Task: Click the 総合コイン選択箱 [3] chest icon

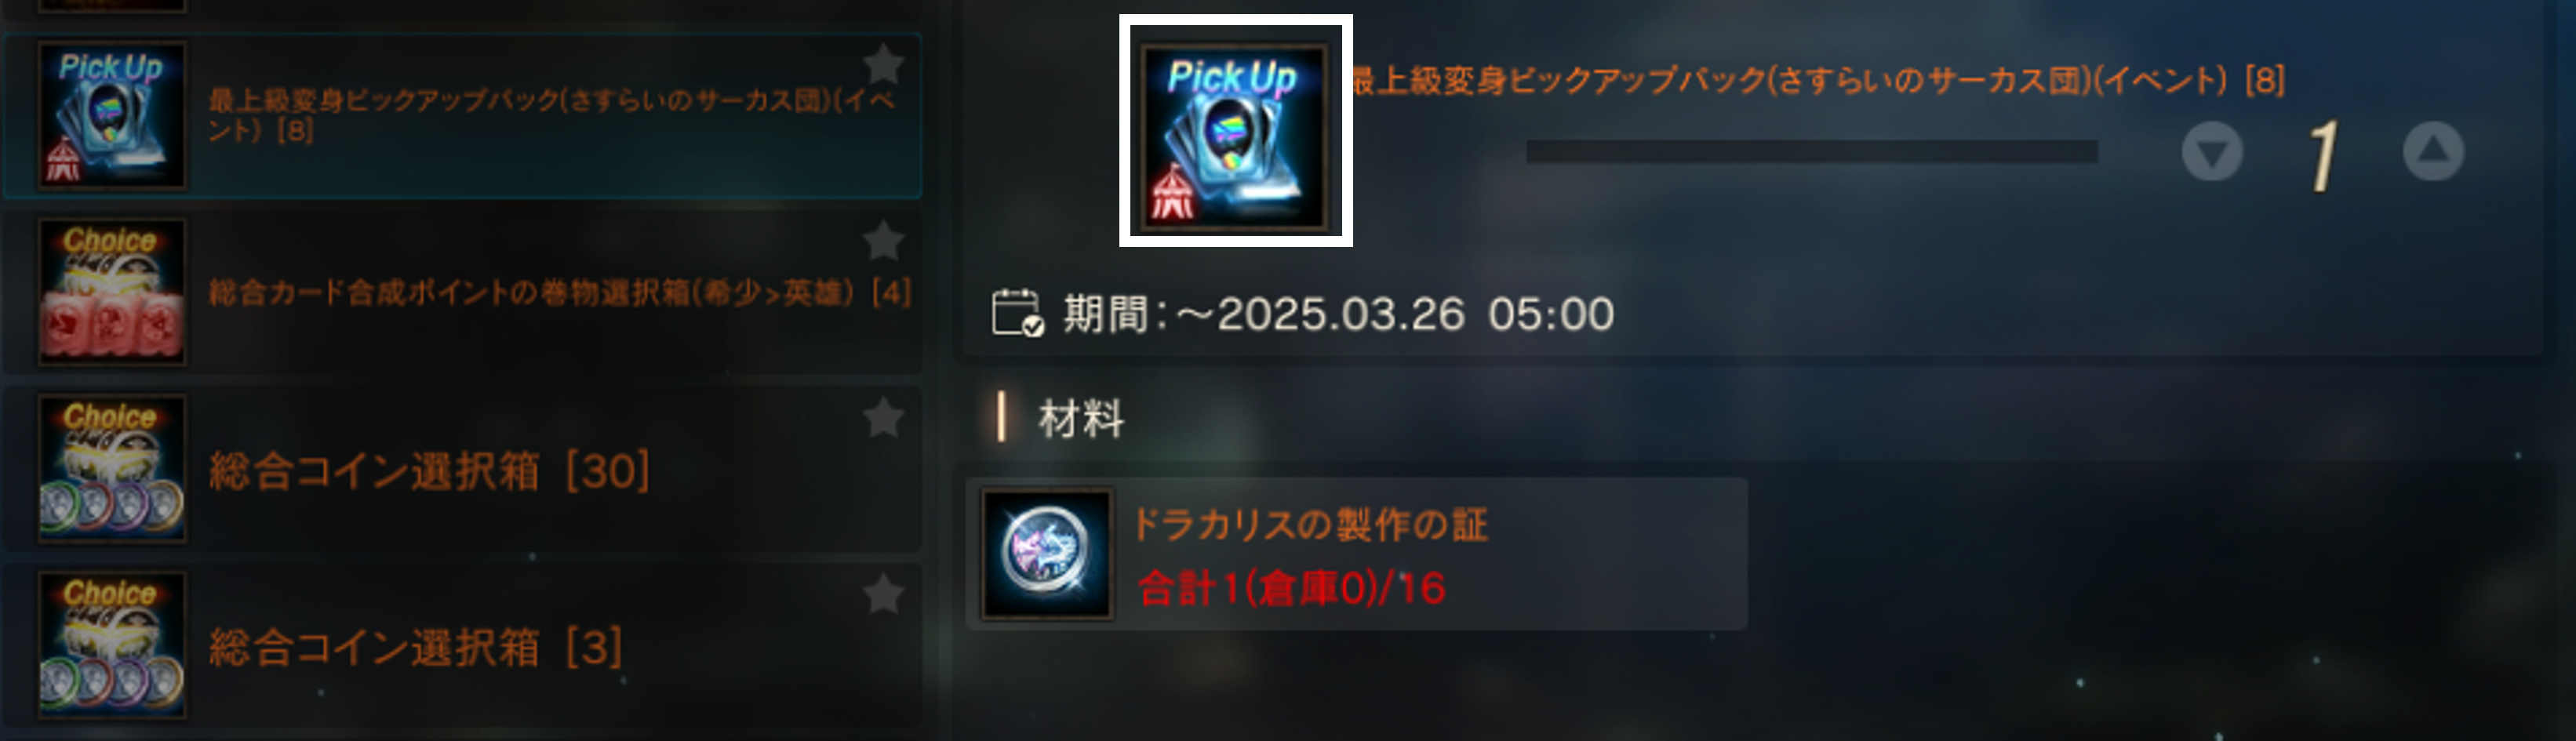Action: point(112,645)
